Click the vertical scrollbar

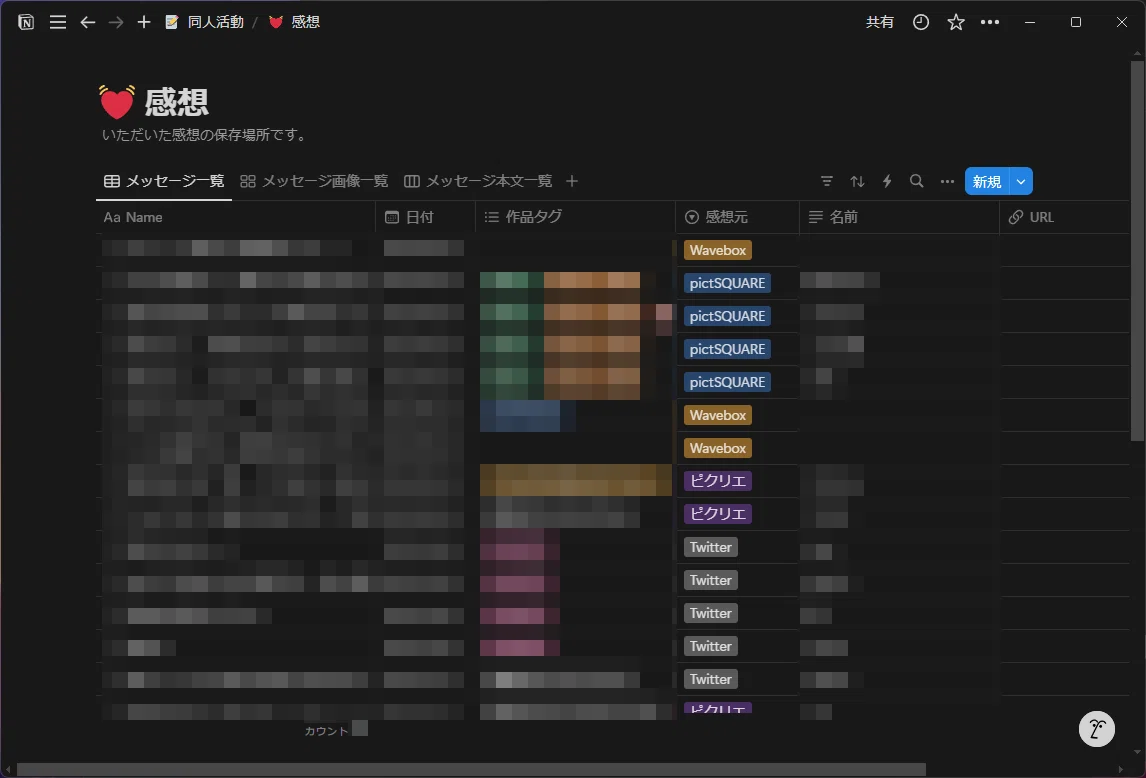click(x=1137, y=250)
